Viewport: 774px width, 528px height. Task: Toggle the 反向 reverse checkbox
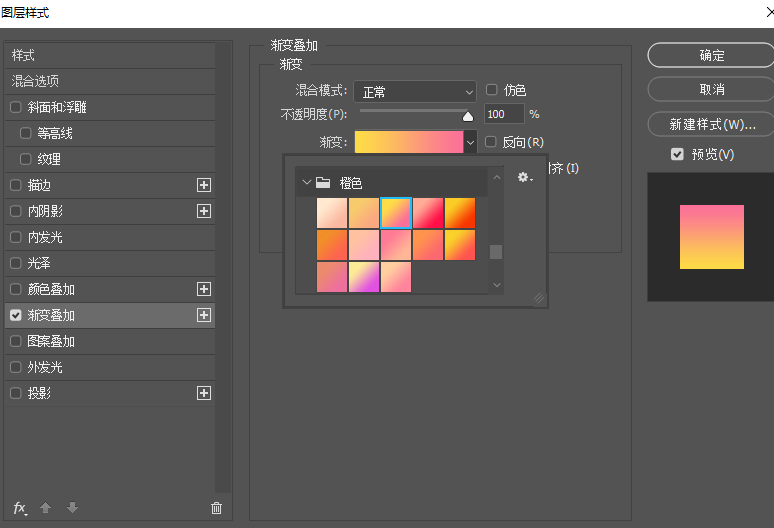pyautogui.click(x=491, y=142)
